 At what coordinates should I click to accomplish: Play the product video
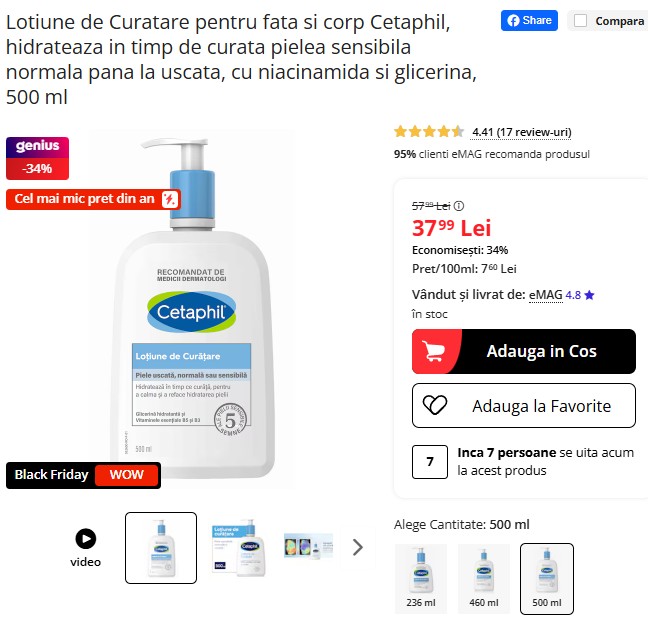click(86, 539)
